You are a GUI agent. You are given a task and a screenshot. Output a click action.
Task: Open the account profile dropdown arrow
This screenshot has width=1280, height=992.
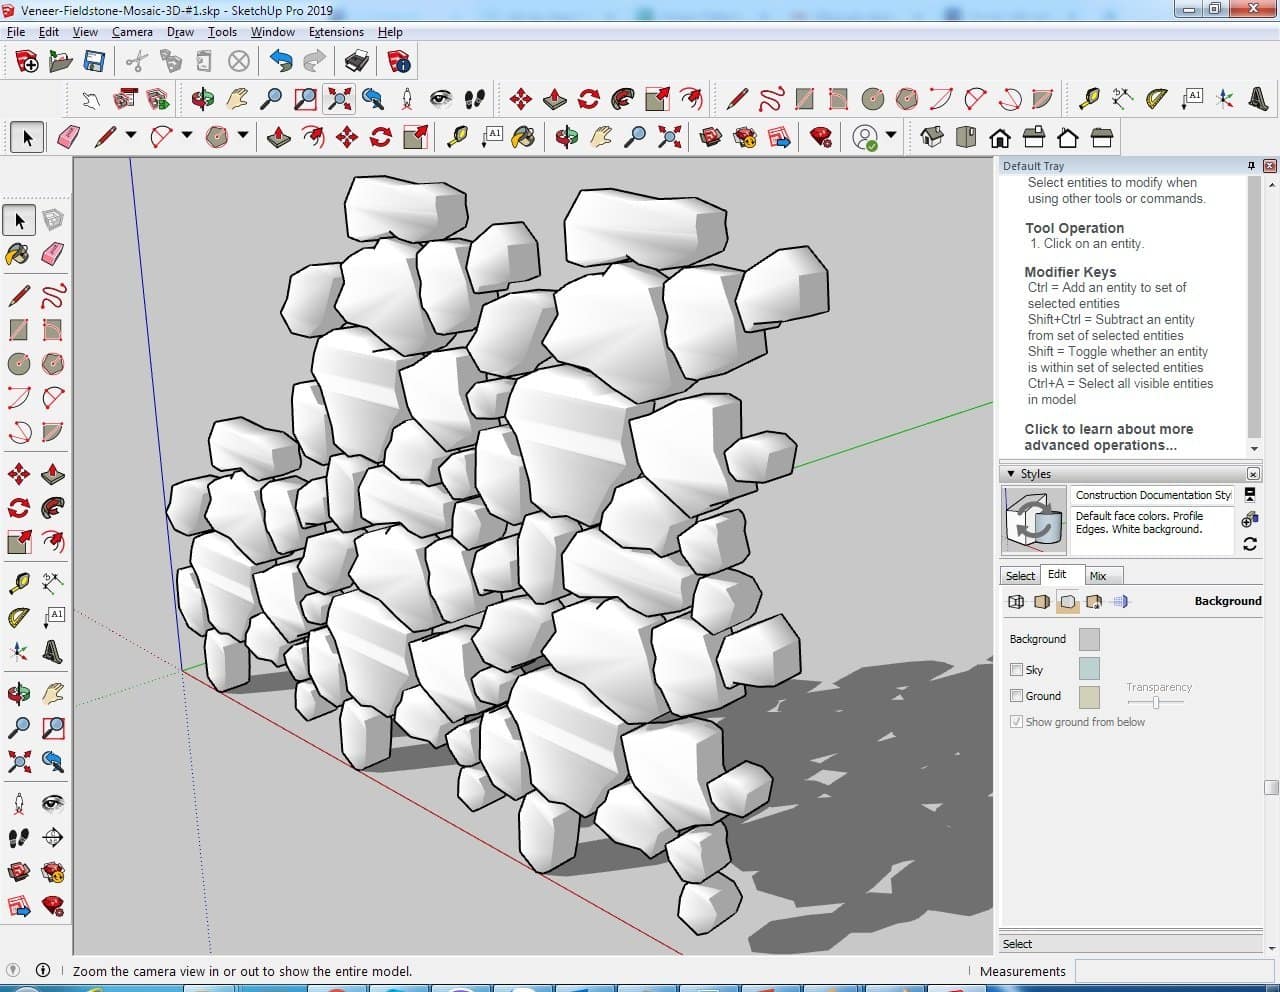(x=891, y=135)
